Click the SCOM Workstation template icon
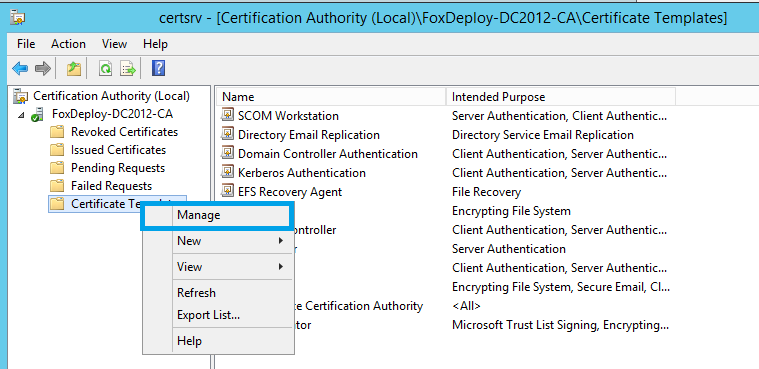 pos(227,115)
